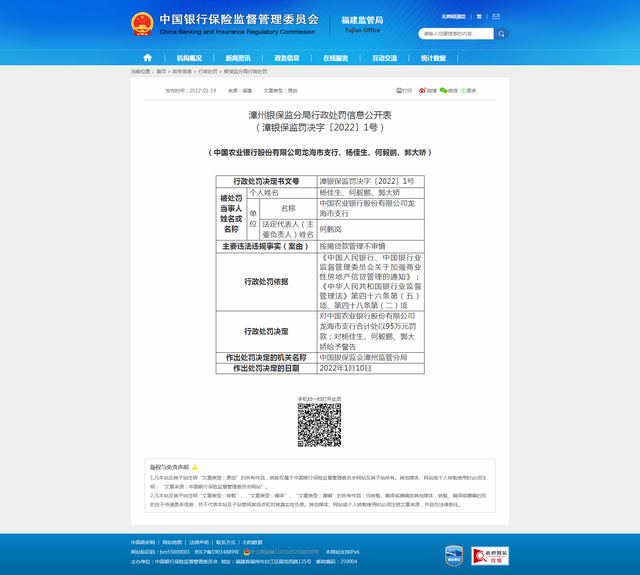This screenshot has width=640, height=575.
Task: Open 网站地图 footer link
Action: (172, 542)
